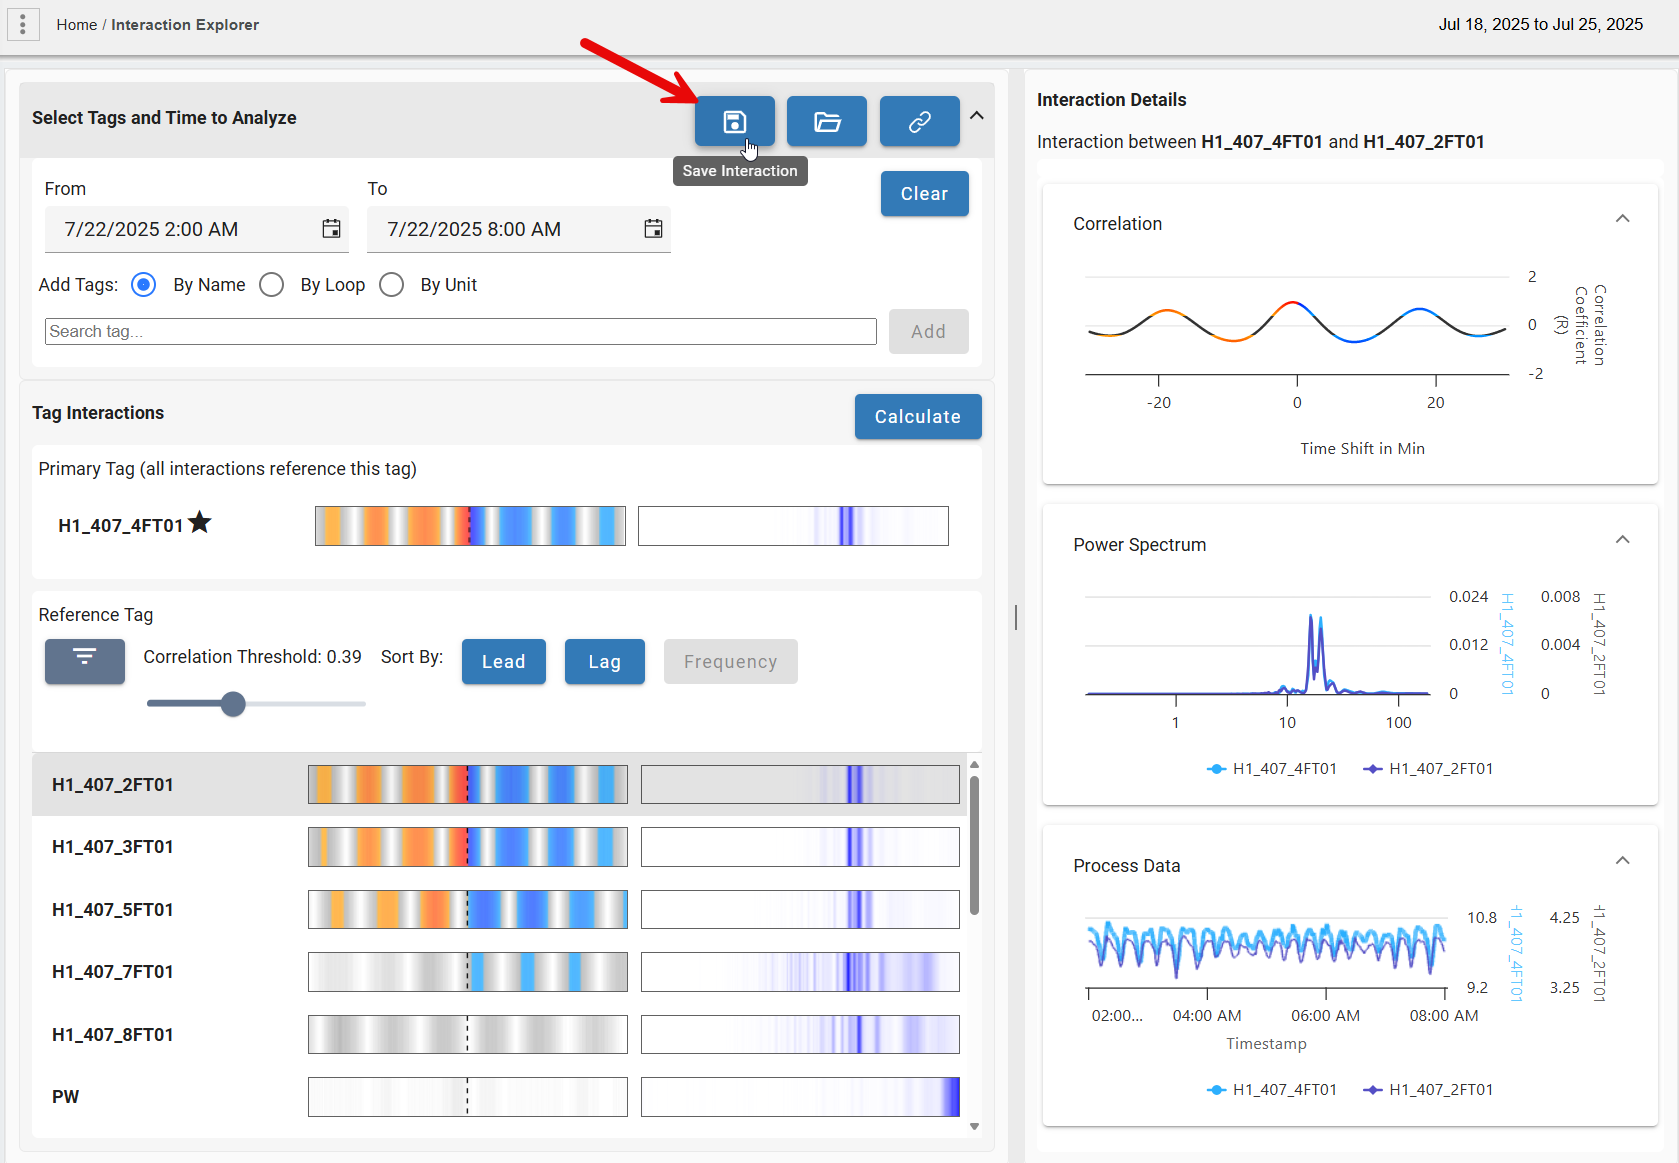This screenshot has width=1679, height=1163.
Task: Click the Clear button
Action: (925, 193)
